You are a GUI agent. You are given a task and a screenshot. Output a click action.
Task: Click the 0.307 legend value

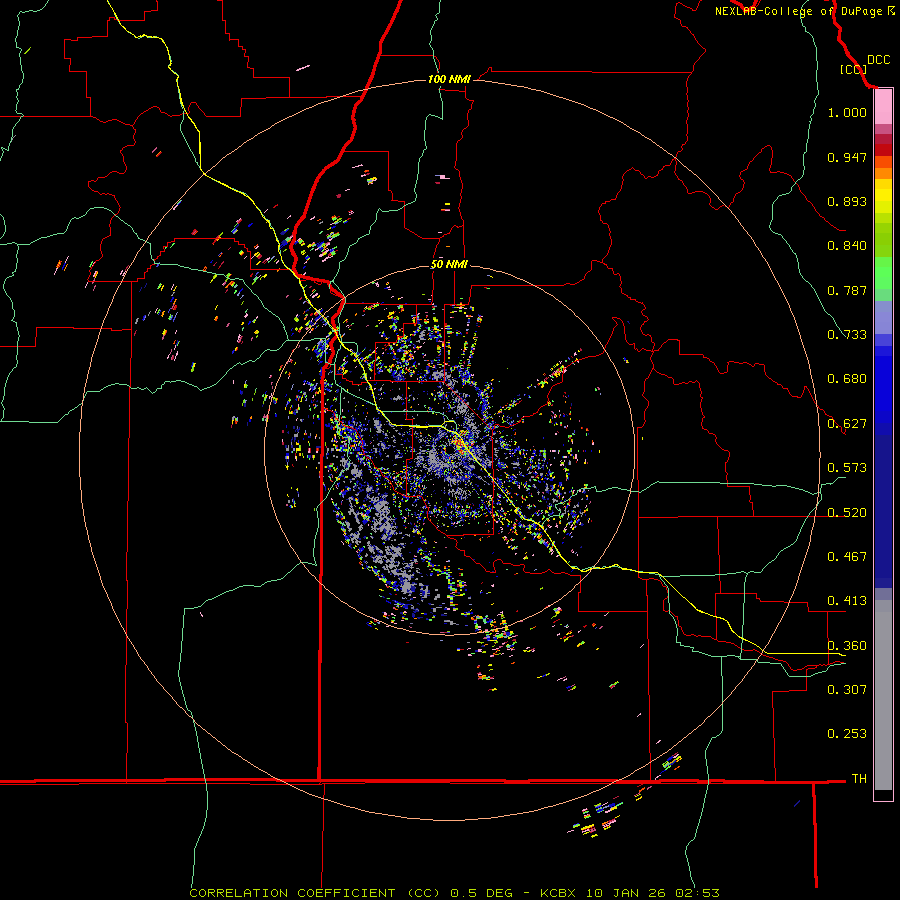coord(847,689)
